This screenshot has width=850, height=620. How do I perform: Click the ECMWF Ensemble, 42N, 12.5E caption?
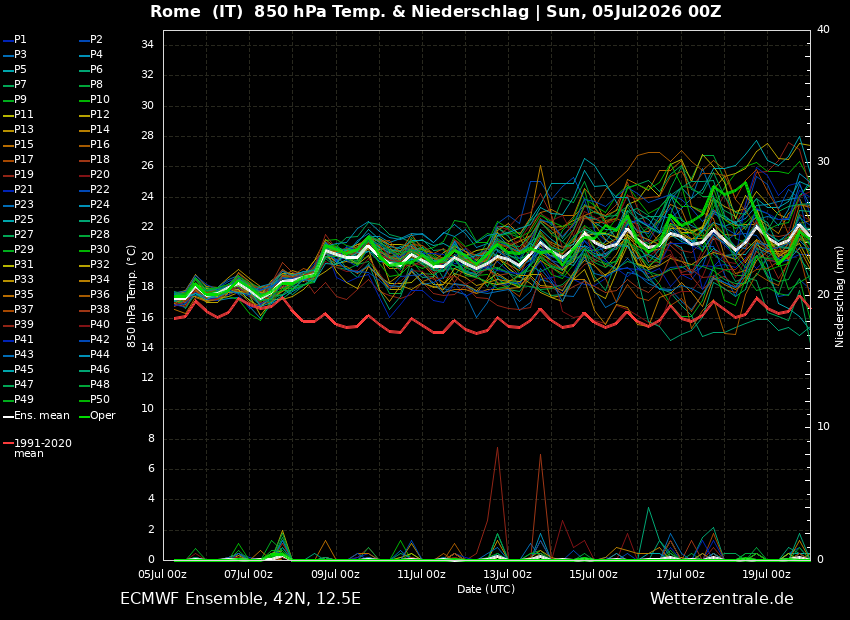click(x=240, y=599)
